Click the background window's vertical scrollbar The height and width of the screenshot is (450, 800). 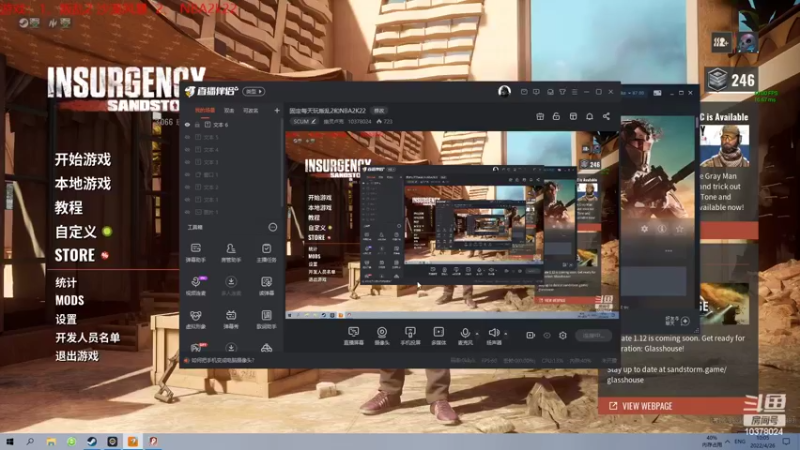click(x=697, y=122)
